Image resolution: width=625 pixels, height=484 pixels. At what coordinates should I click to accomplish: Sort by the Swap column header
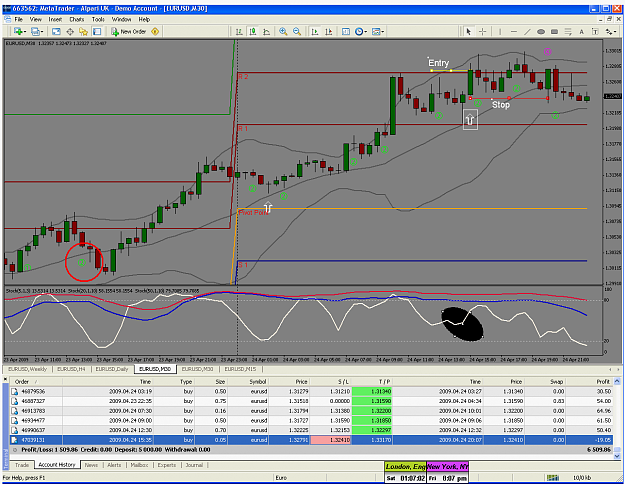click(x=546, y=382)
